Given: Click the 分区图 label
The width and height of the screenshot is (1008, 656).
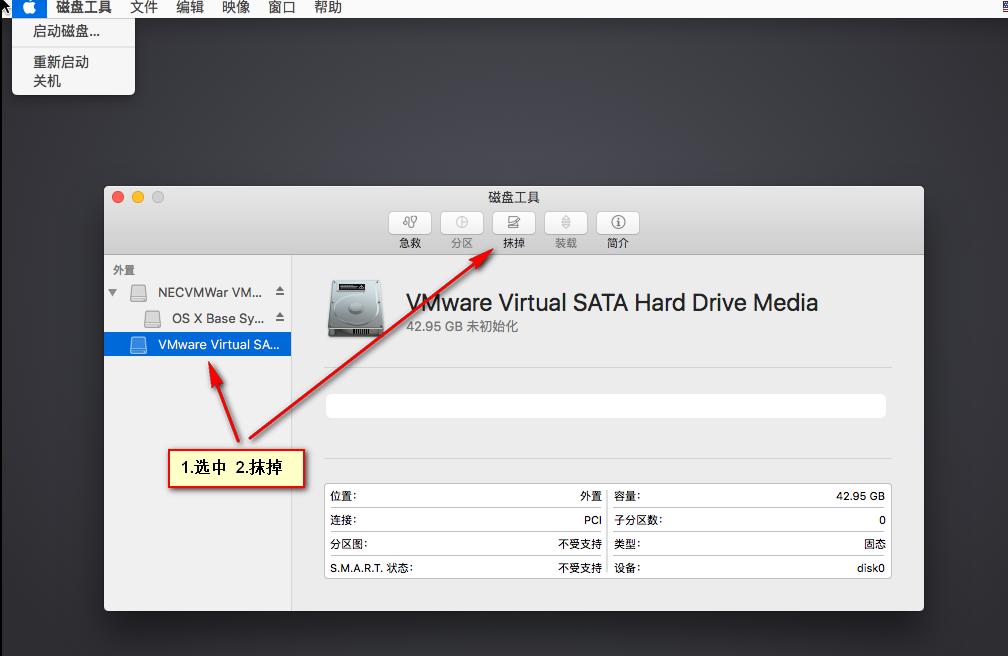Looking at the screenshot, I should (348, 544).
